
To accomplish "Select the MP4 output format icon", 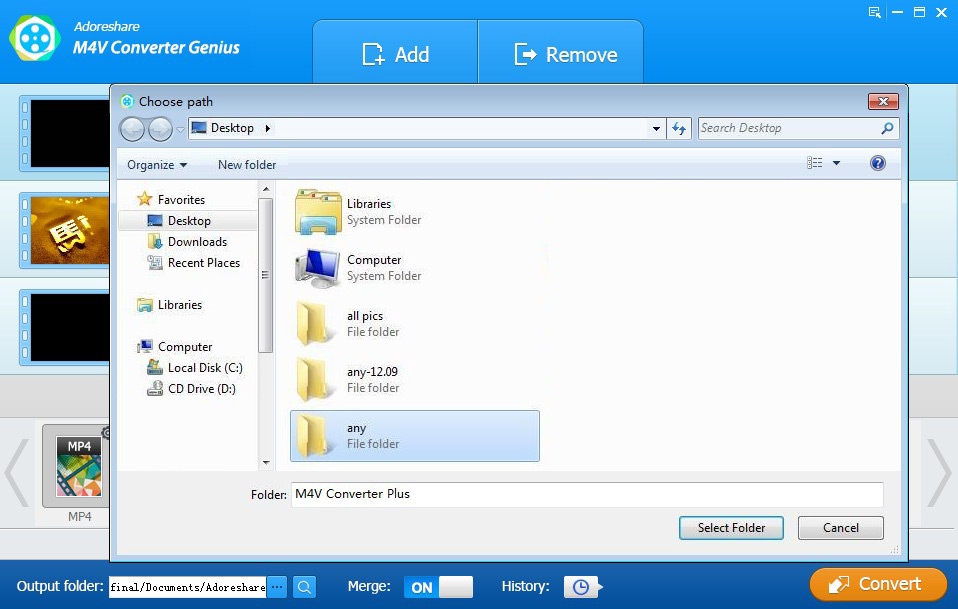I will pyautogui.click(x=79, y=466).
